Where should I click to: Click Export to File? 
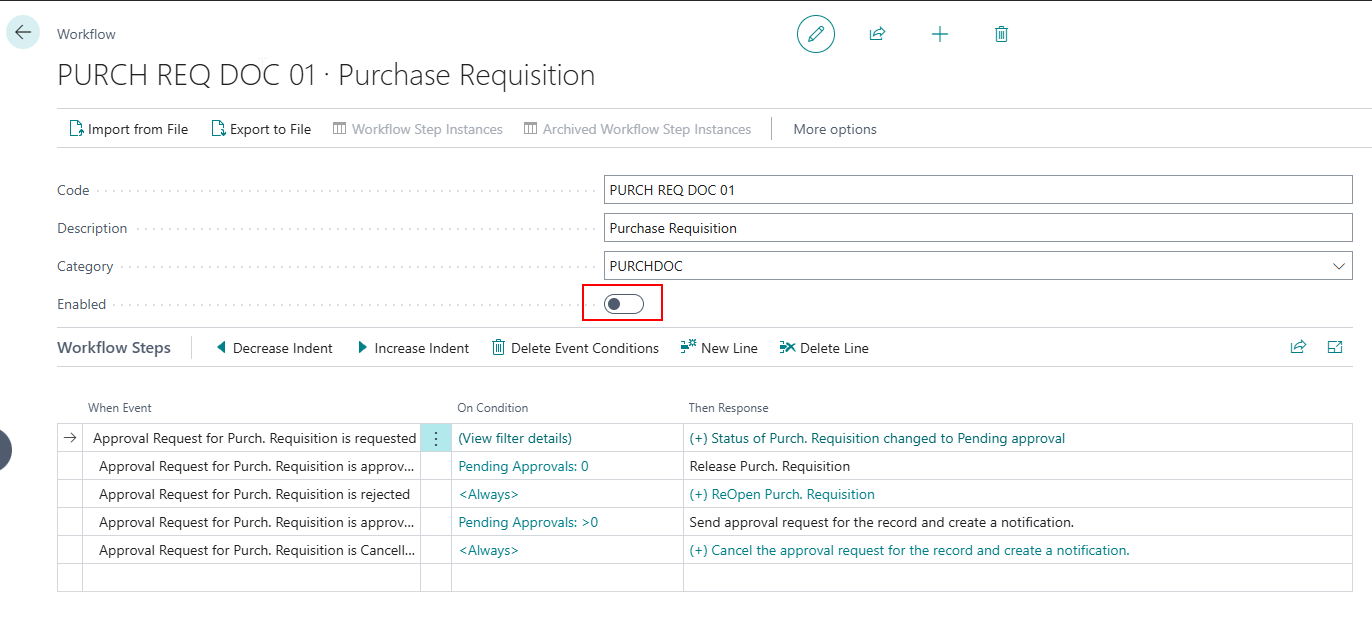tap(261, 129)
